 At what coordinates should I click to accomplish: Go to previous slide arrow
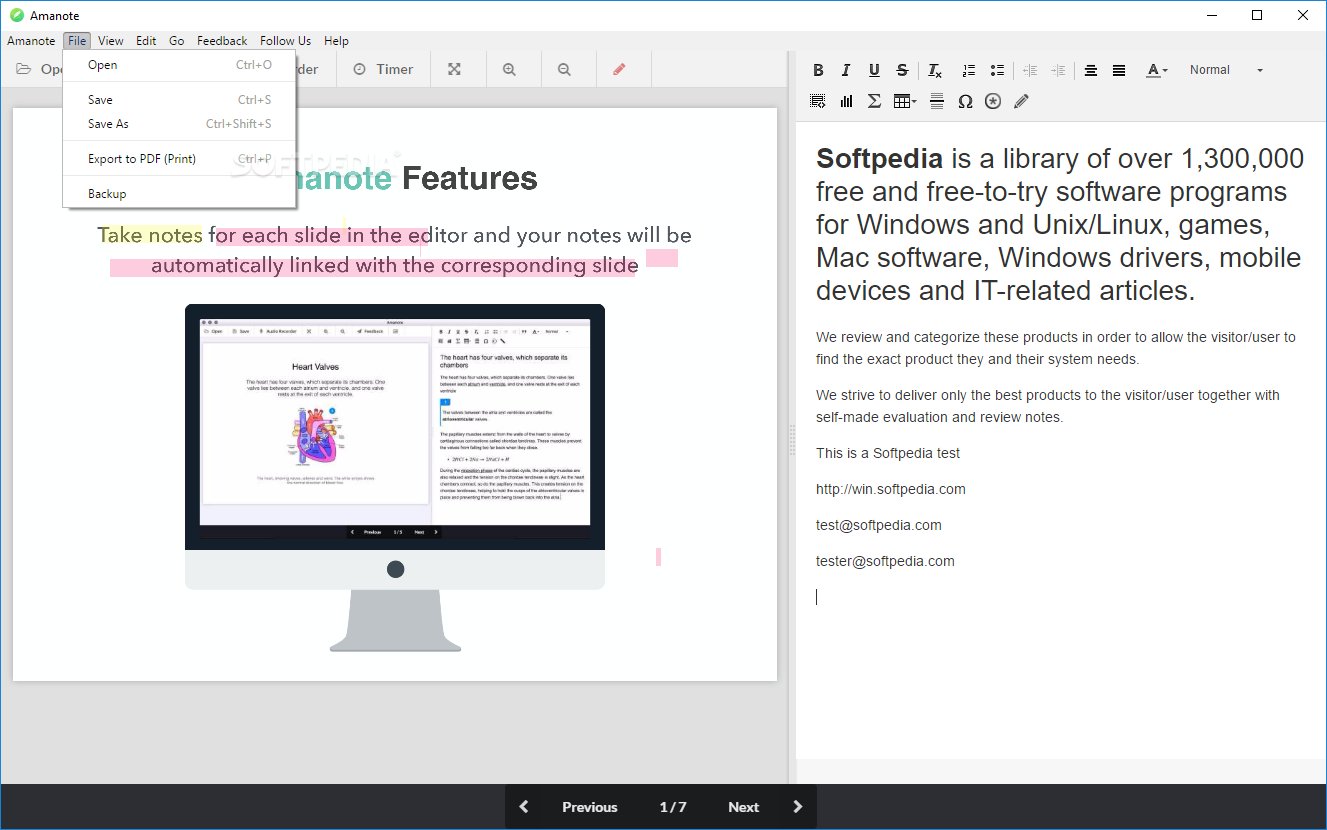pos(524,807)
